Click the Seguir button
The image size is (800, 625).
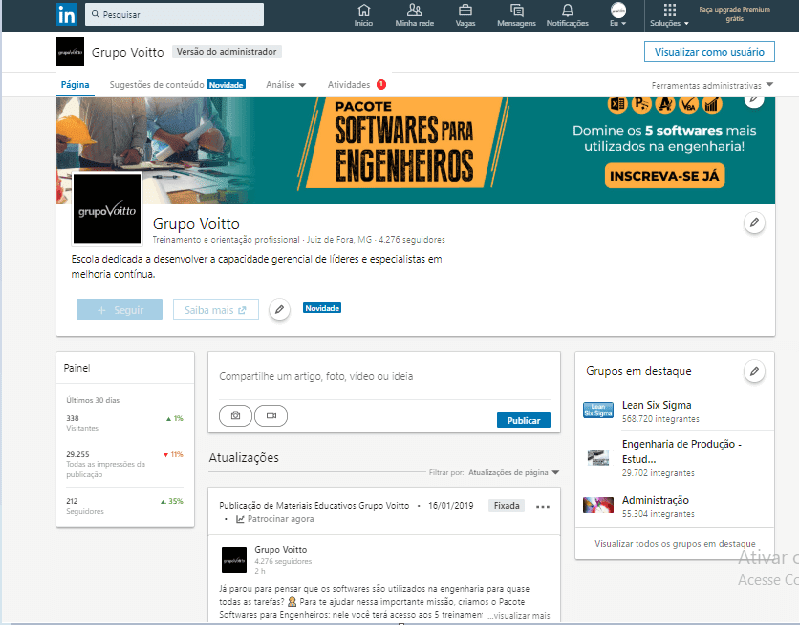pyautogui.click(x=120, y=310)
